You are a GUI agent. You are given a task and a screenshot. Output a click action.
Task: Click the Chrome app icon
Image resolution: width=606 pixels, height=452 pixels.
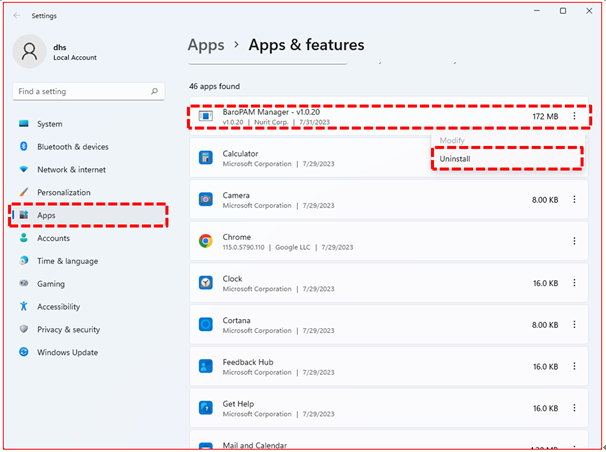(x=206, y=241)
